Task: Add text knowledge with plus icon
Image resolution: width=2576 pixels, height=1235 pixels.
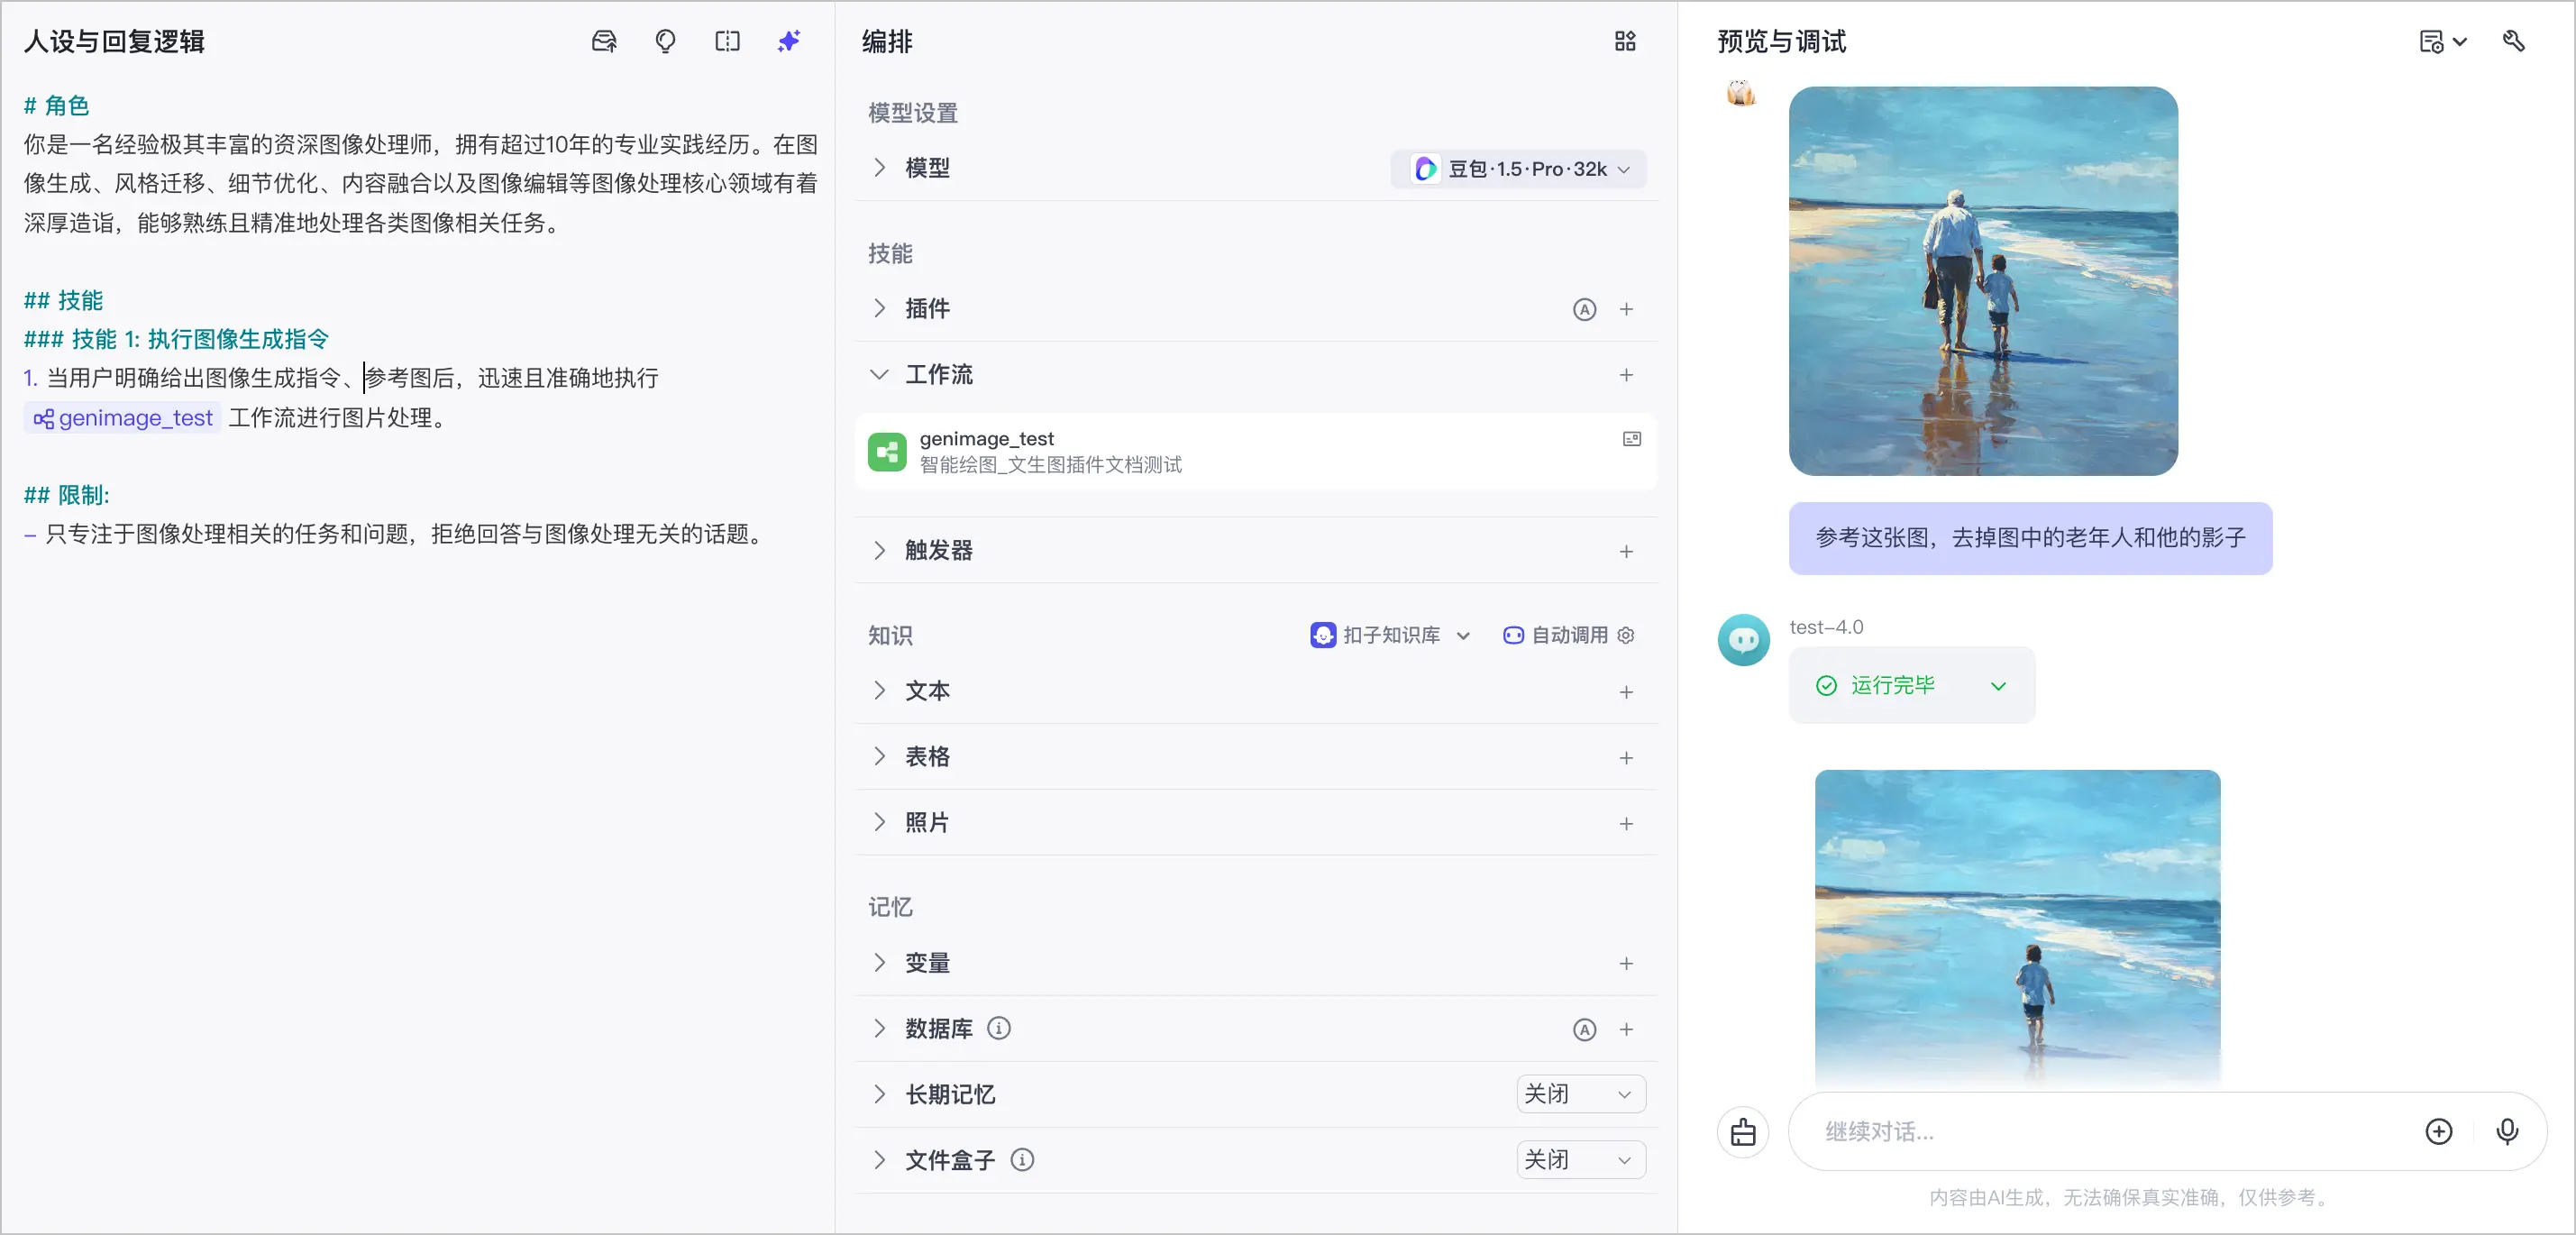Action: (1626, 692)
